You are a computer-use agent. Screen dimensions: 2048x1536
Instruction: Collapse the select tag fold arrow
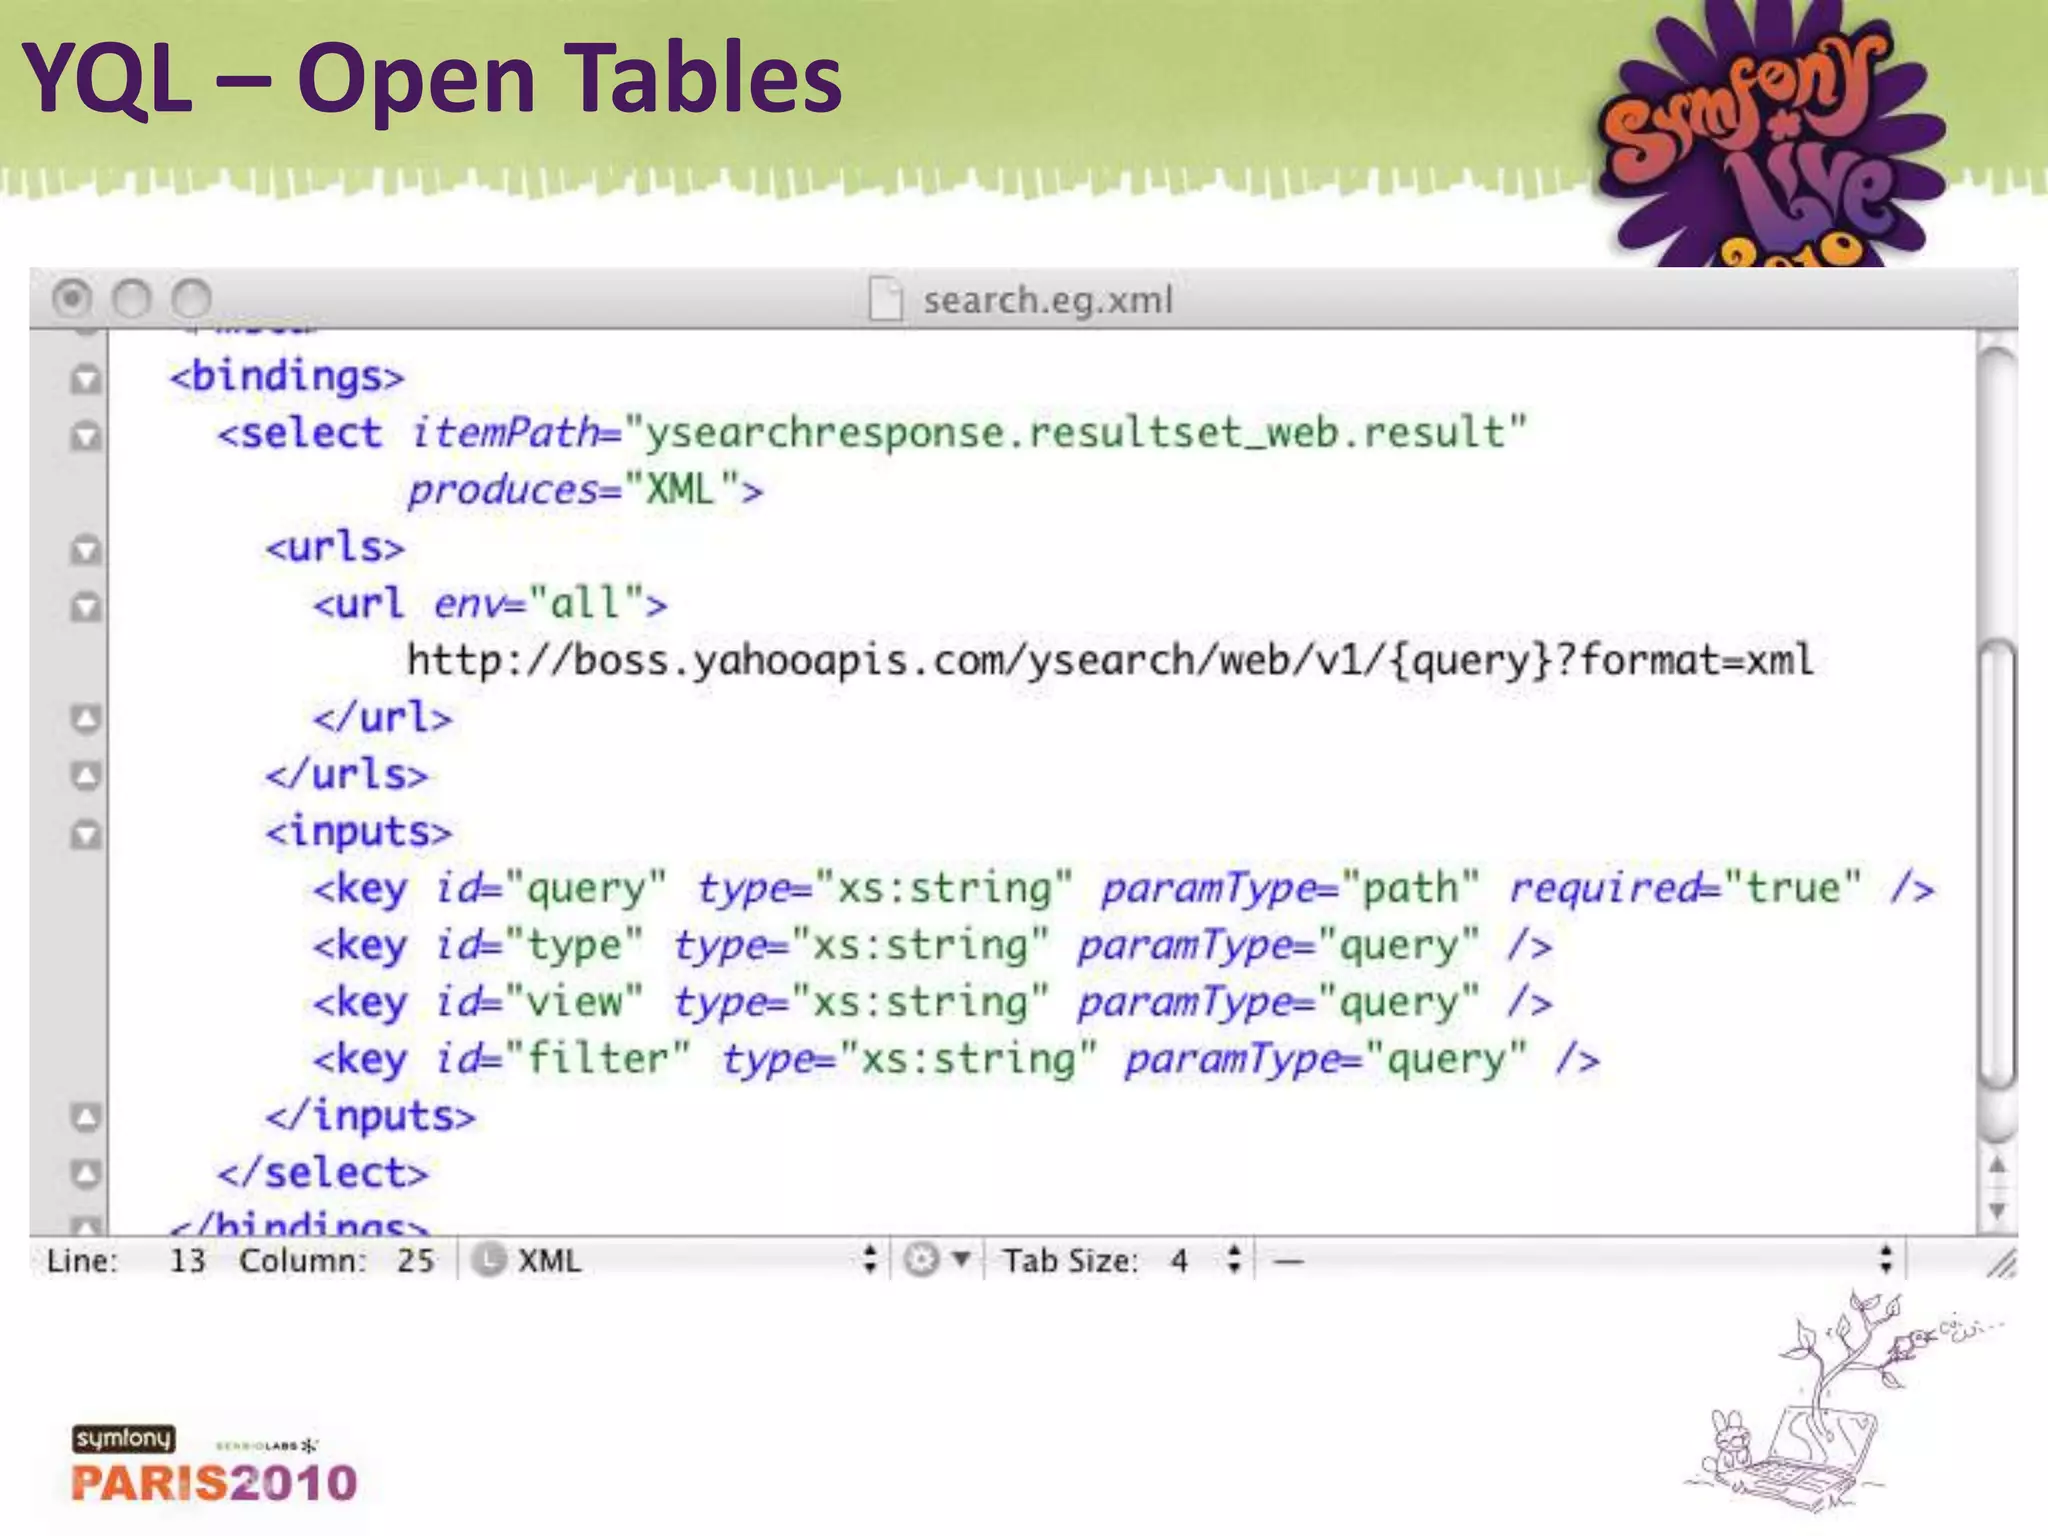click(86, 436)
